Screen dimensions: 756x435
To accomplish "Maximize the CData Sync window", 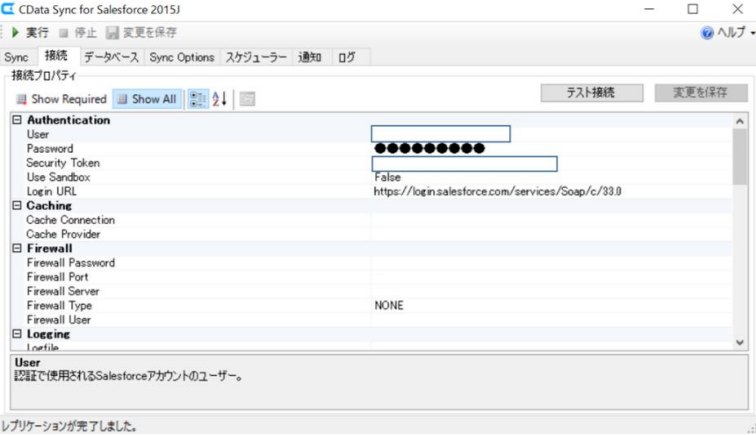I will (693, 9).
